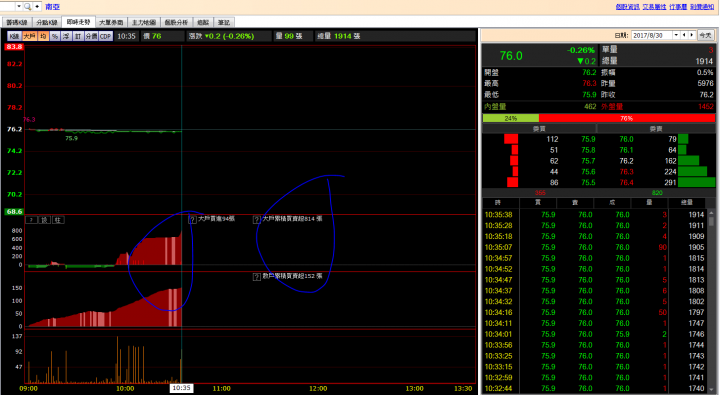
Task: Select the 即時走勢 tab
Action: (x=78, y=22)
